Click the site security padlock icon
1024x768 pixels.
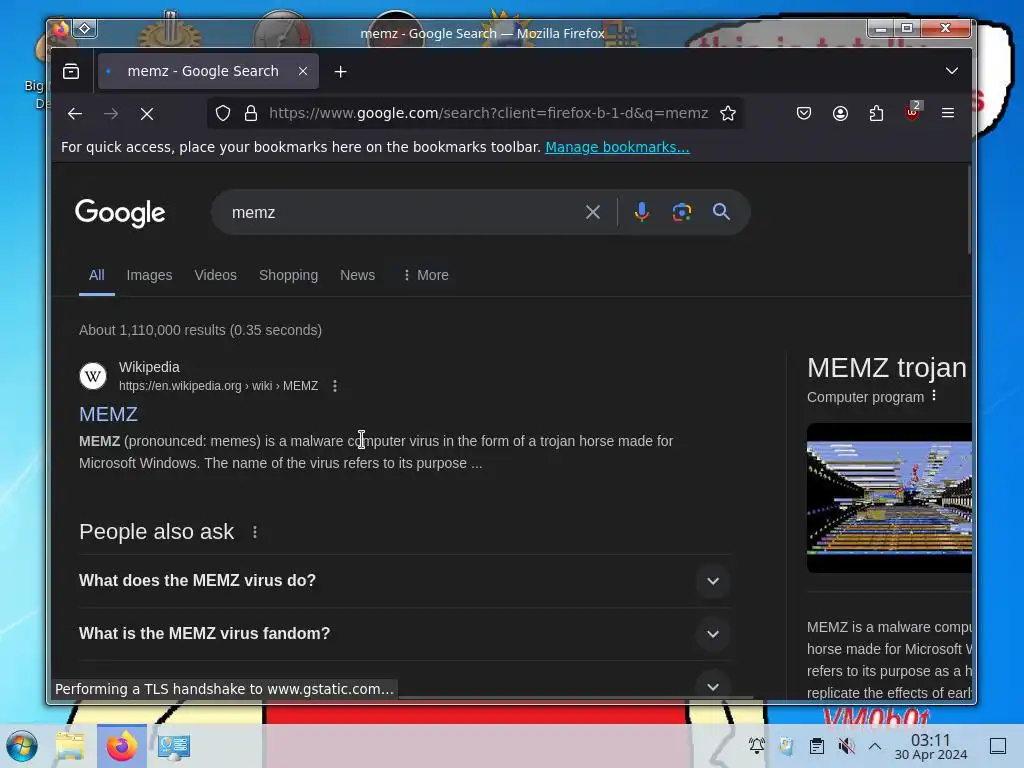(x=251, y=113)
